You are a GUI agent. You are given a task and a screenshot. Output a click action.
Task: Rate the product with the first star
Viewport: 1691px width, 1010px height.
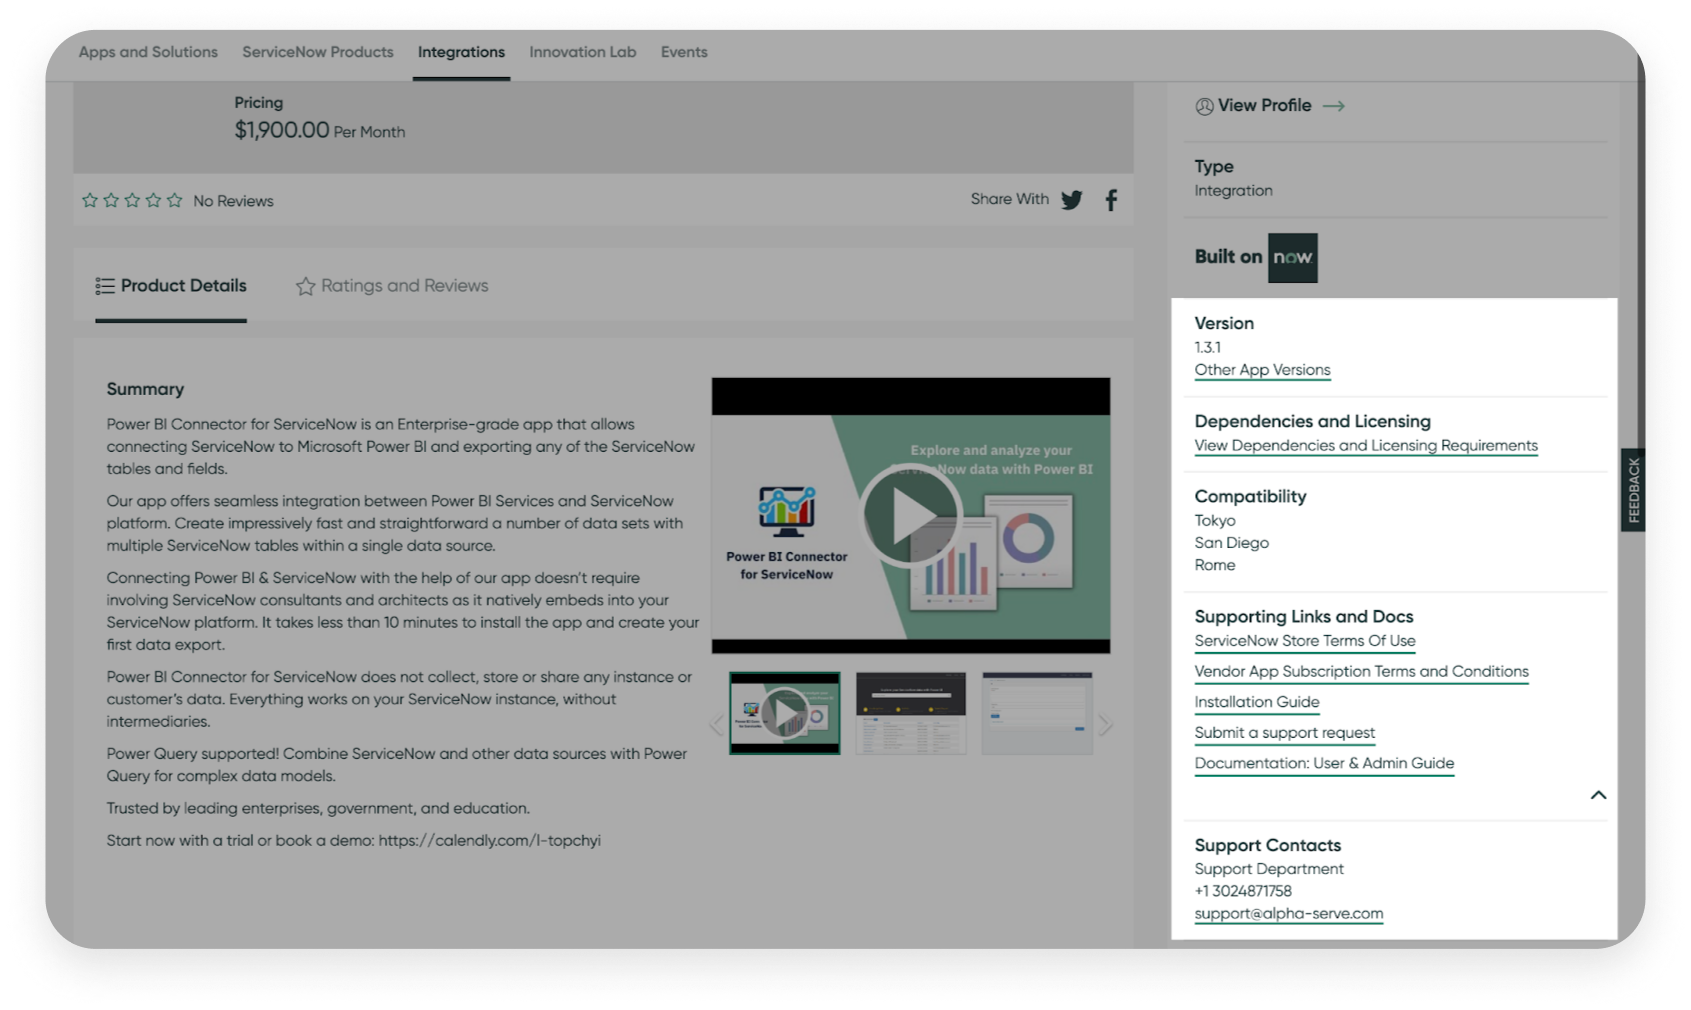click(89, 199)
